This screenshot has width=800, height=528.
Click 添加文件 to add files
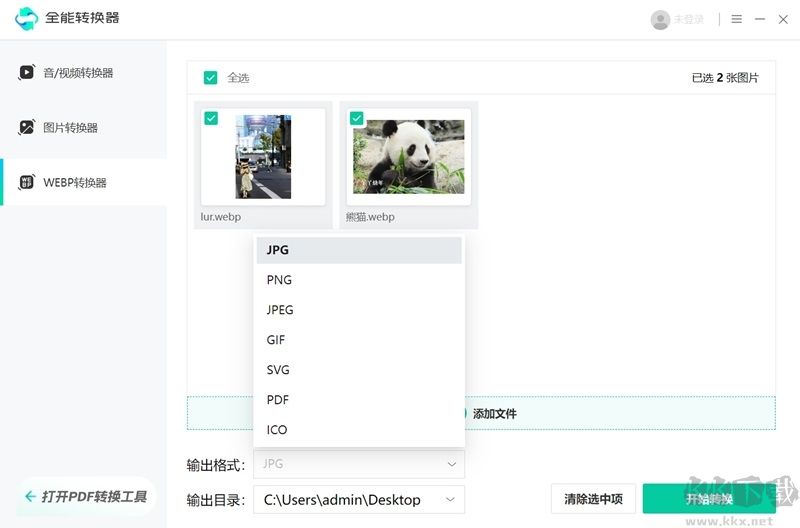(x=494, y=414)
